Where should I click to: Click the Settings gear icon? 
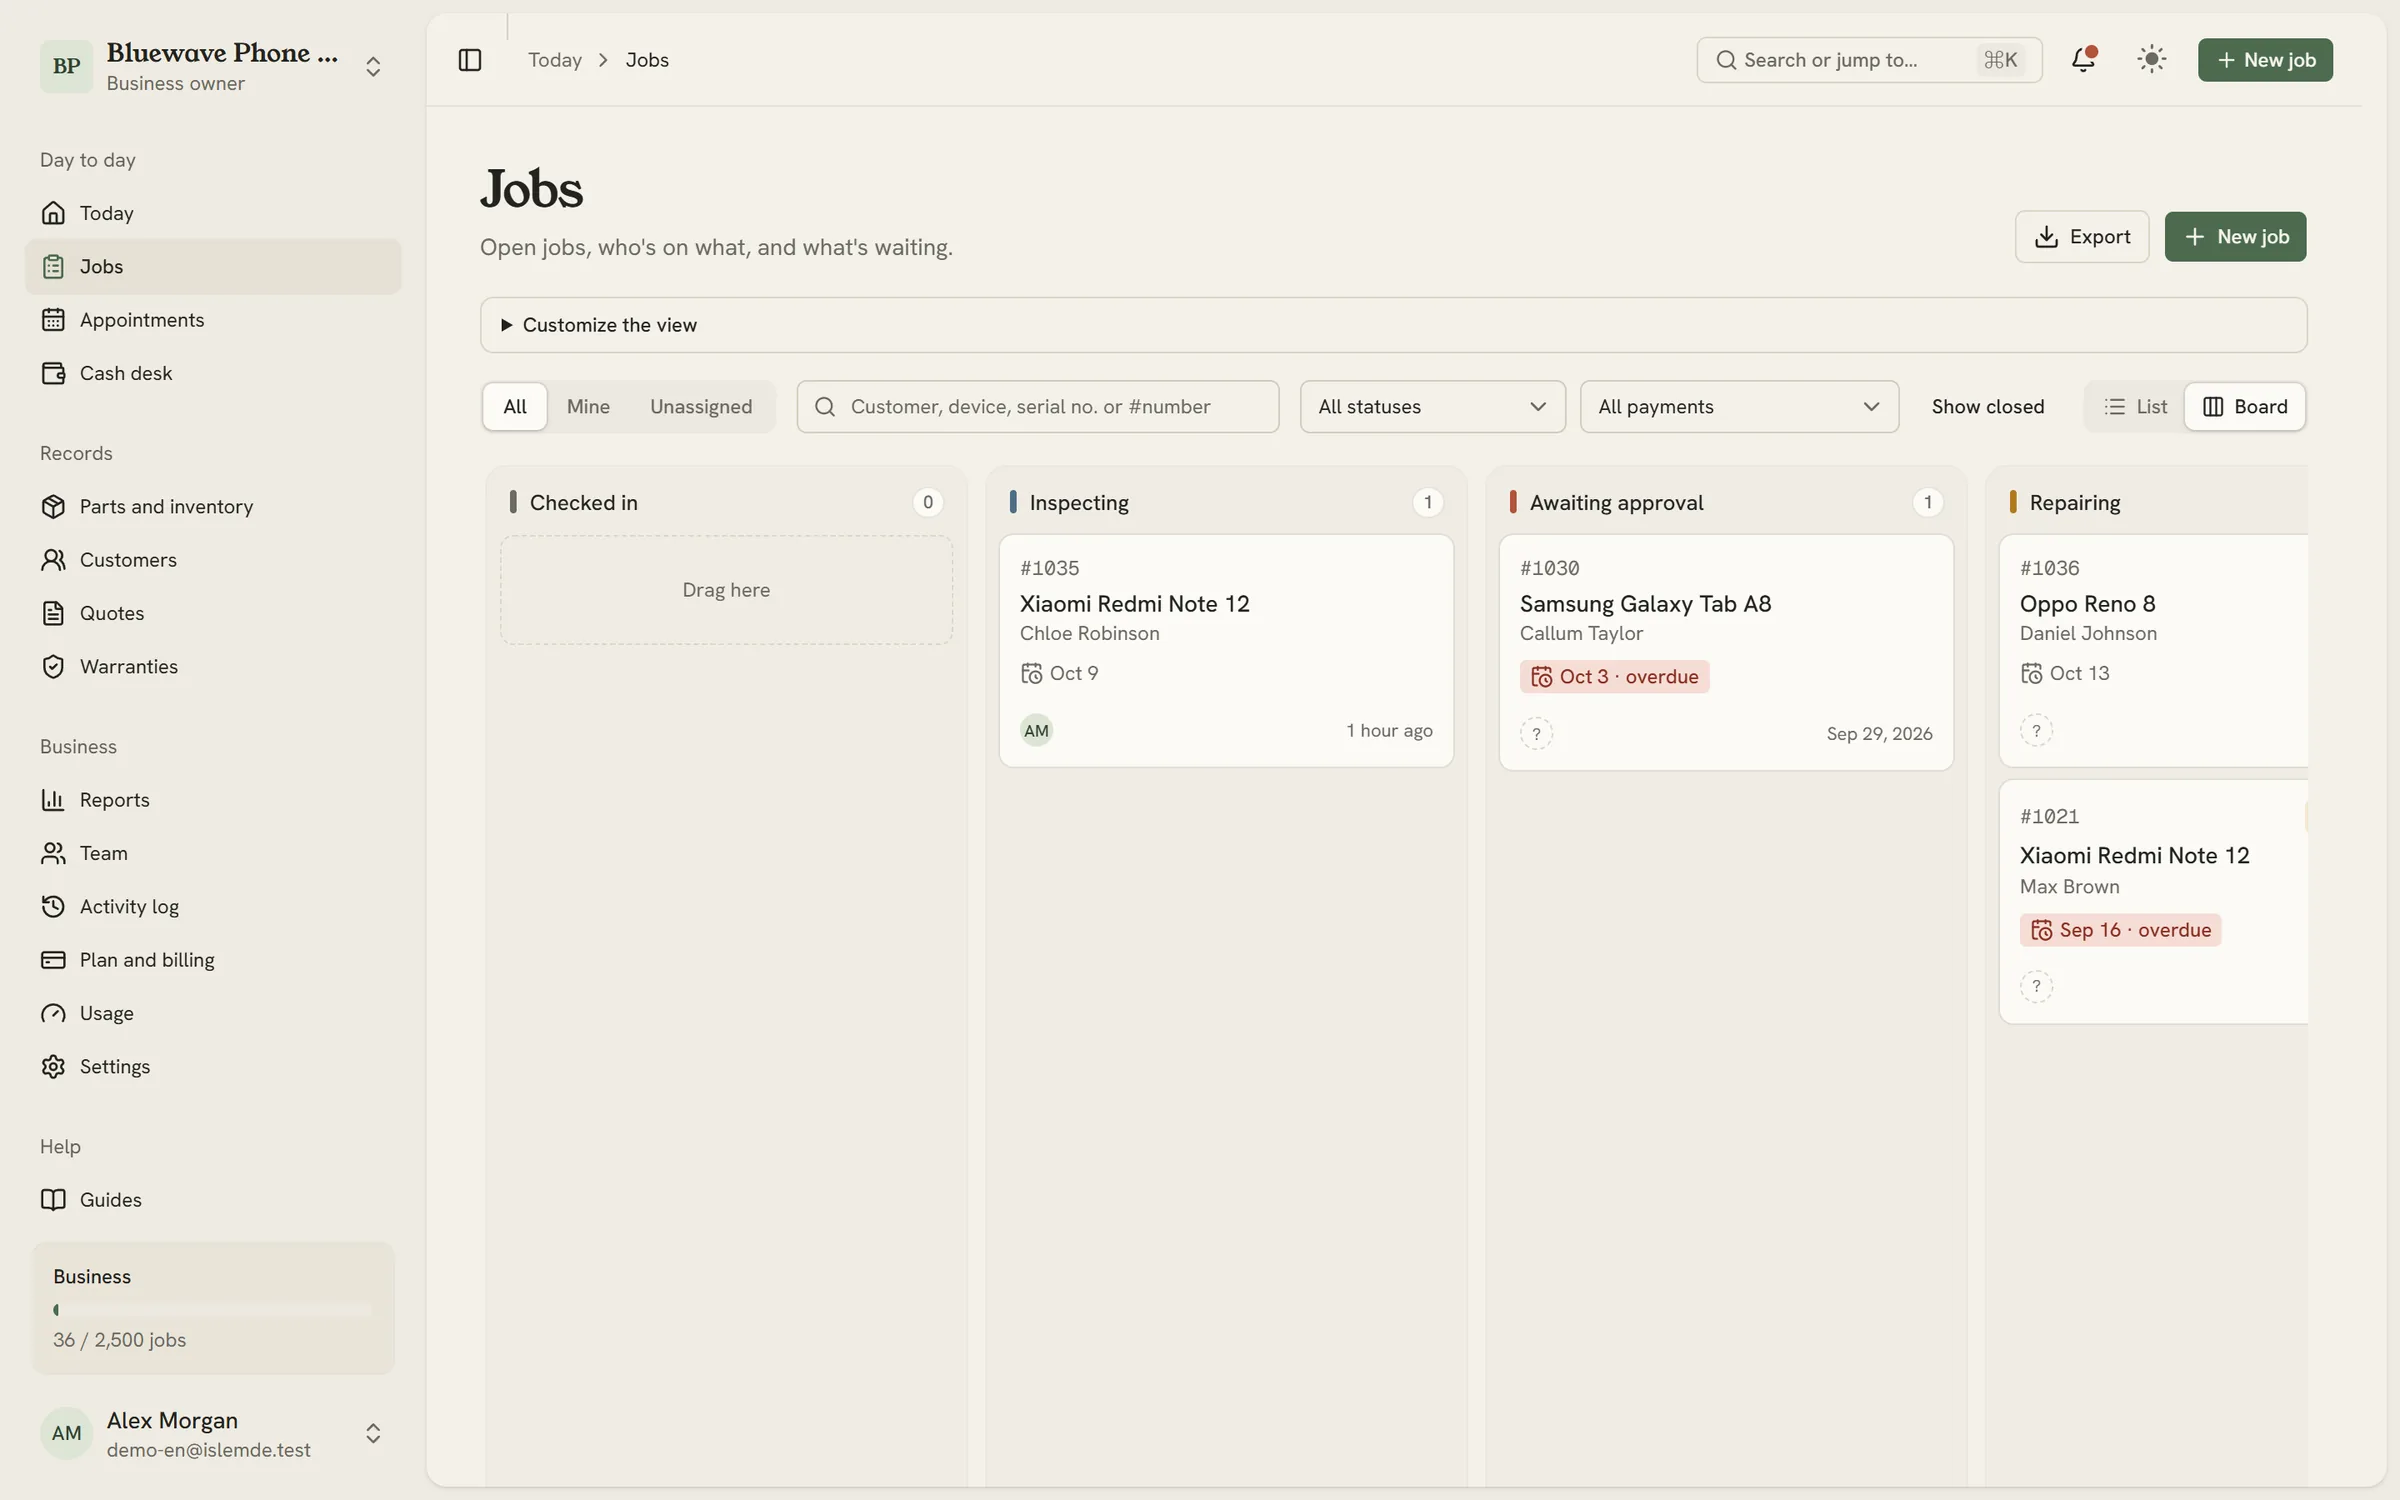[x=53, y=1066]
